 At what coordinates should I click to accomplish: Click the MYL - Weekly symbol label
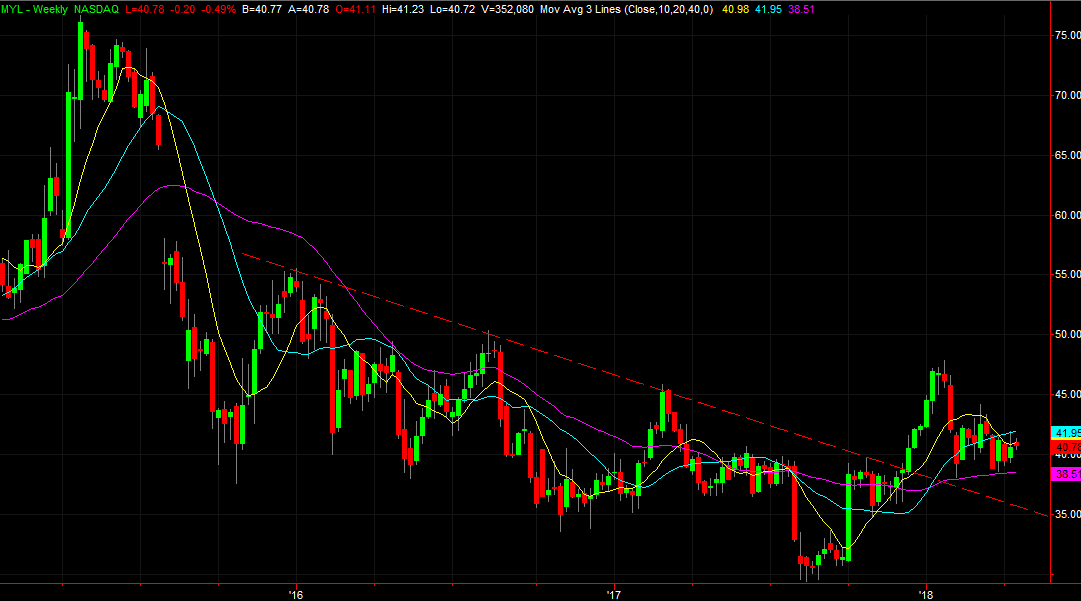34,10
